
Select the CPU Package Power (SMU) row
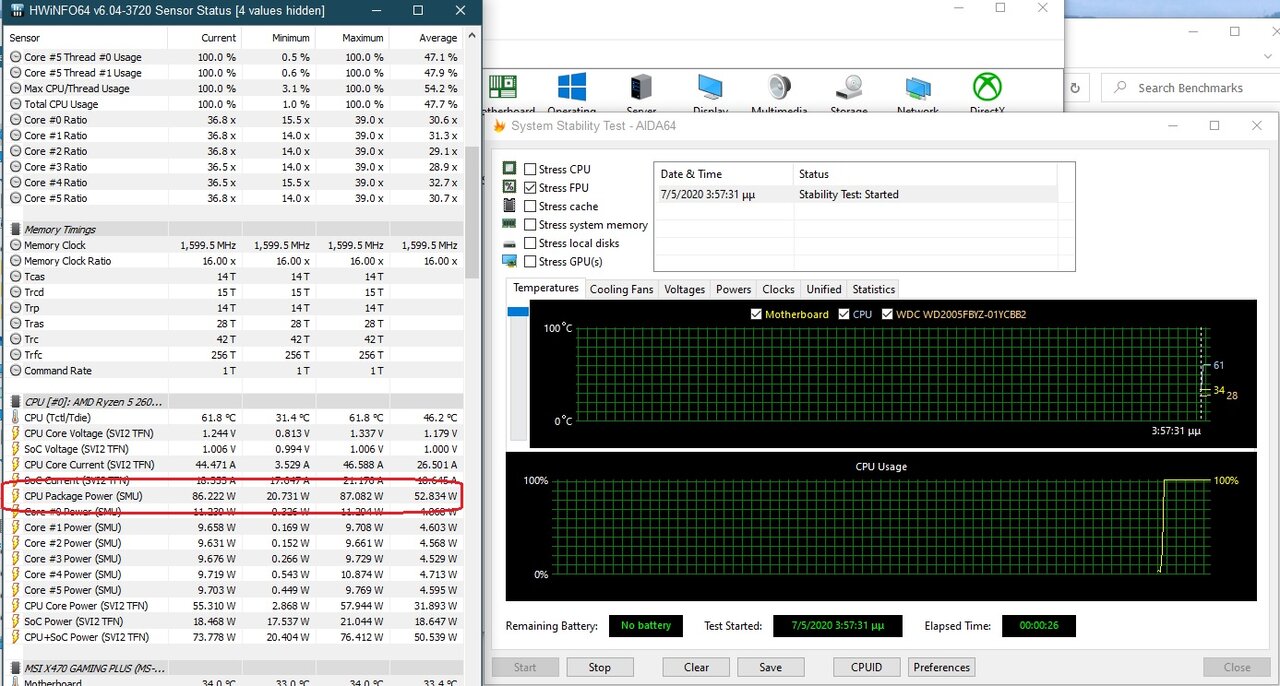(235, 496)
